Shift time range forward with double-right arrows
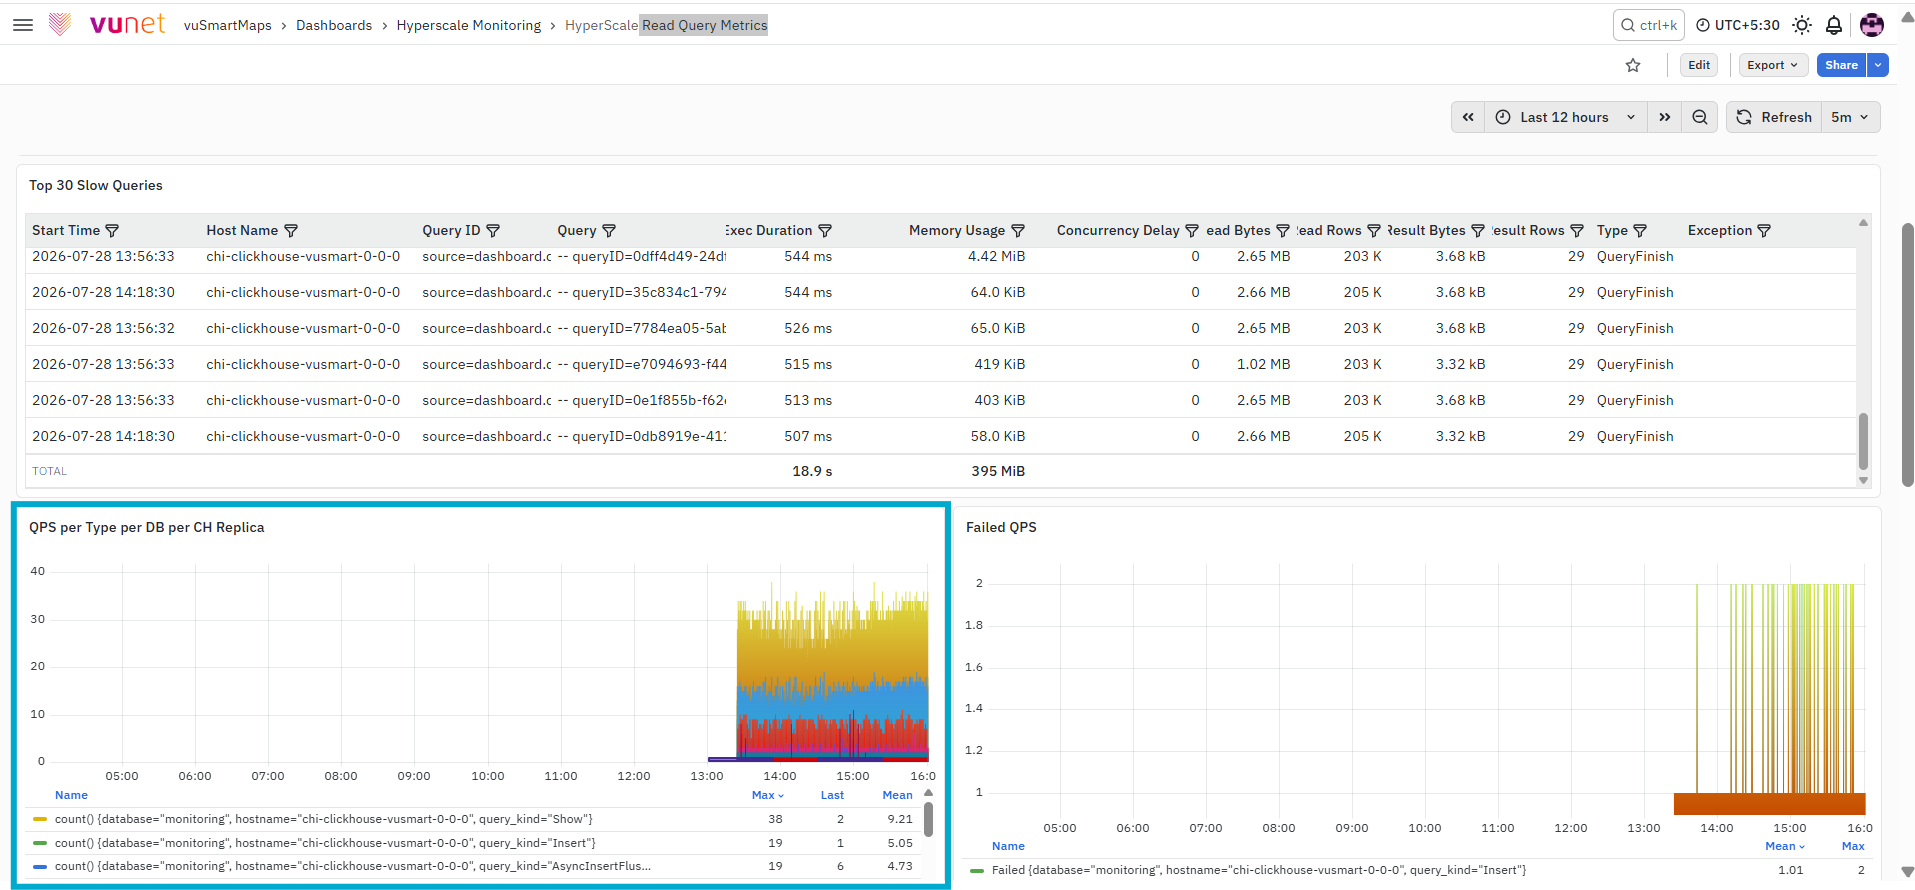 (1665, 117)
